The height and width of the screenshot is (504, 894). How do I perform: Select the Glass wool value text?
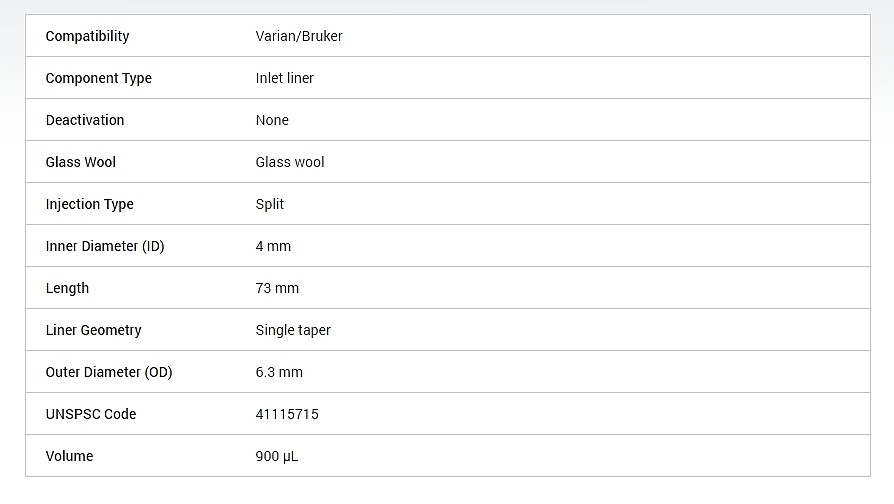[290, 162]
